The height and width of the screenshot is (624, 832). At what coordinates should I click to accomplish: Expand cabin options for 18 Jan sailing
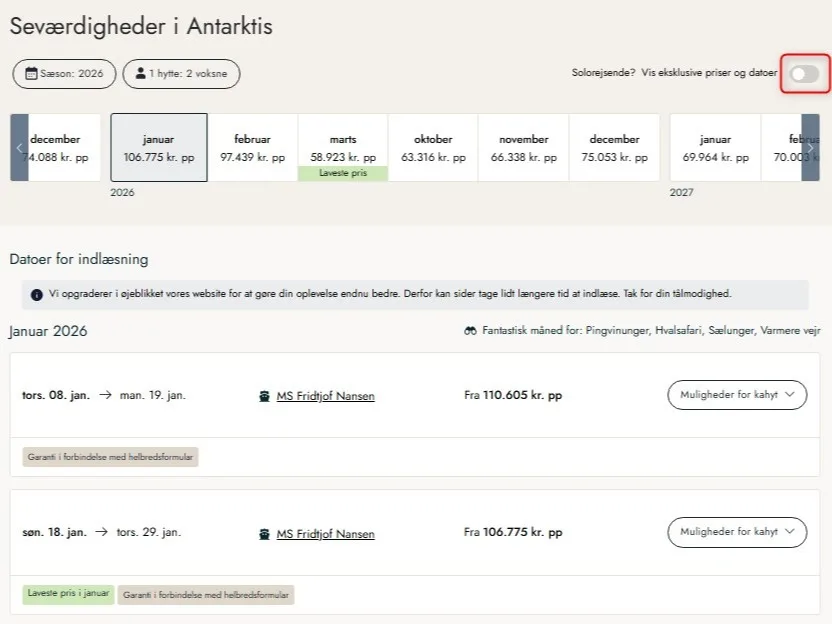click(736, 533)
